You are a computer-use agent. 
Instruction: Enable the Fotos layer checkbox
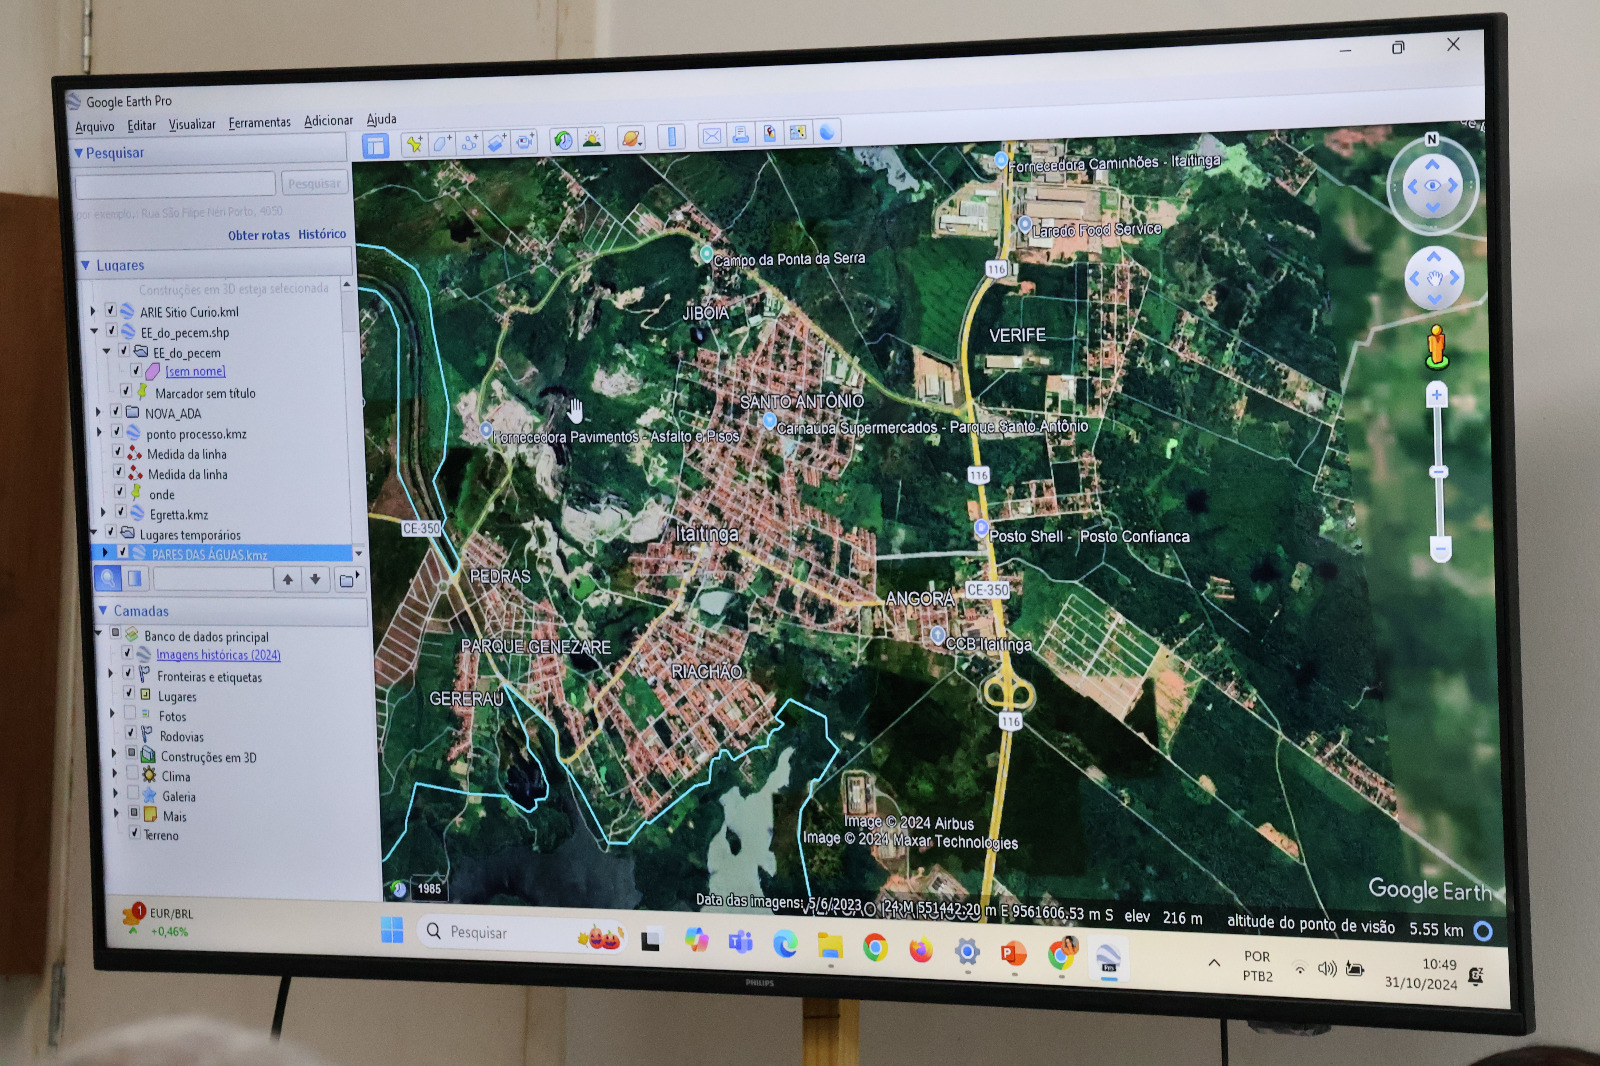(x=130, y=713)
